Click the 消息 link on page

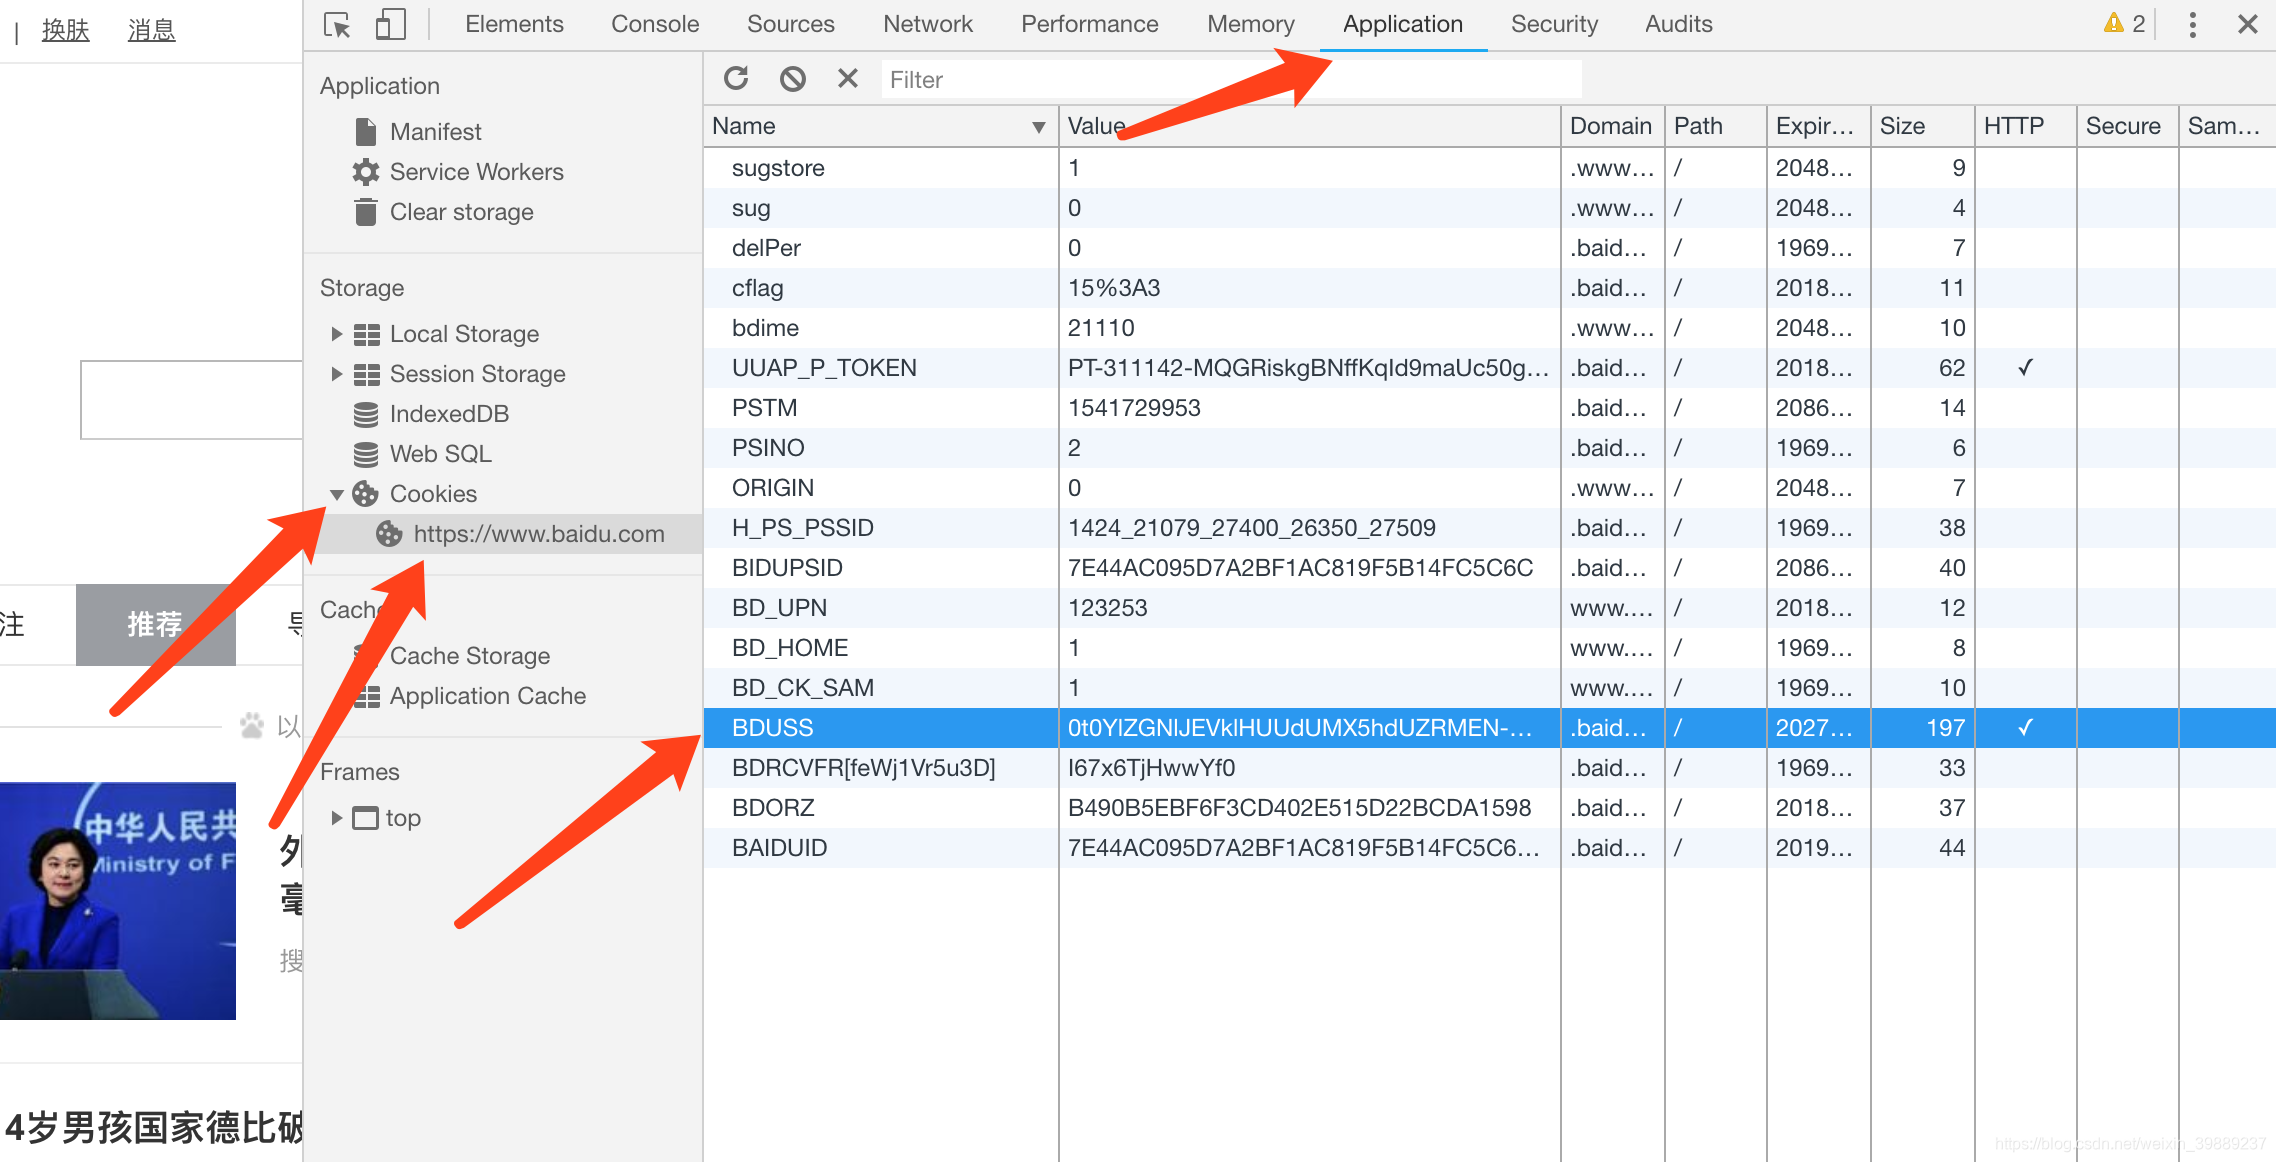point(151,30)
